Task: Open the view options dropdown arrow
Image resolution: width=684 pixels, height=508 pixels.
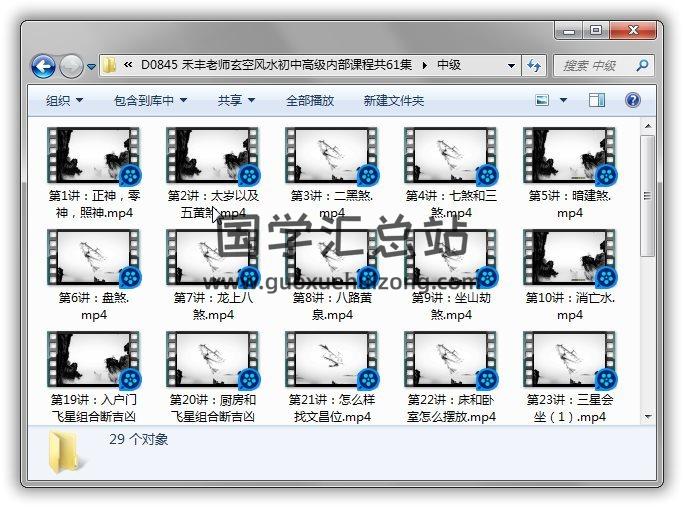Action: click(x=564, y=101)
